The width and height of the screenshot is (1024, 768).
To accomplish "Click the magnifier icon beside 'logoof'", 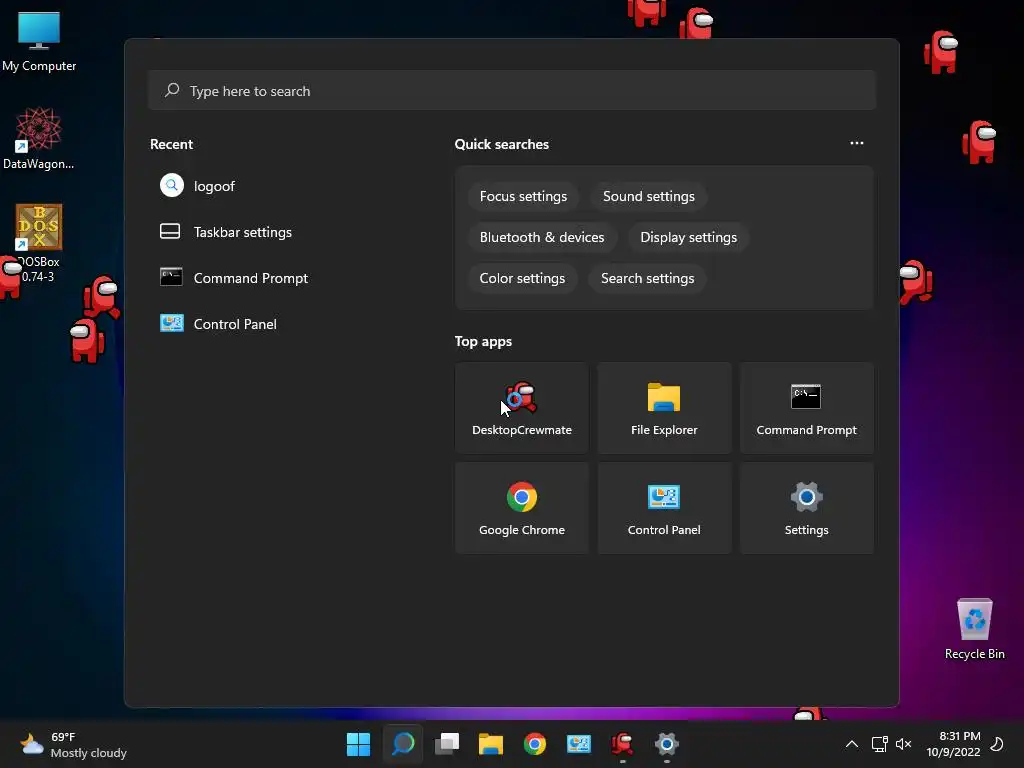I will click(x=172, y=185).
